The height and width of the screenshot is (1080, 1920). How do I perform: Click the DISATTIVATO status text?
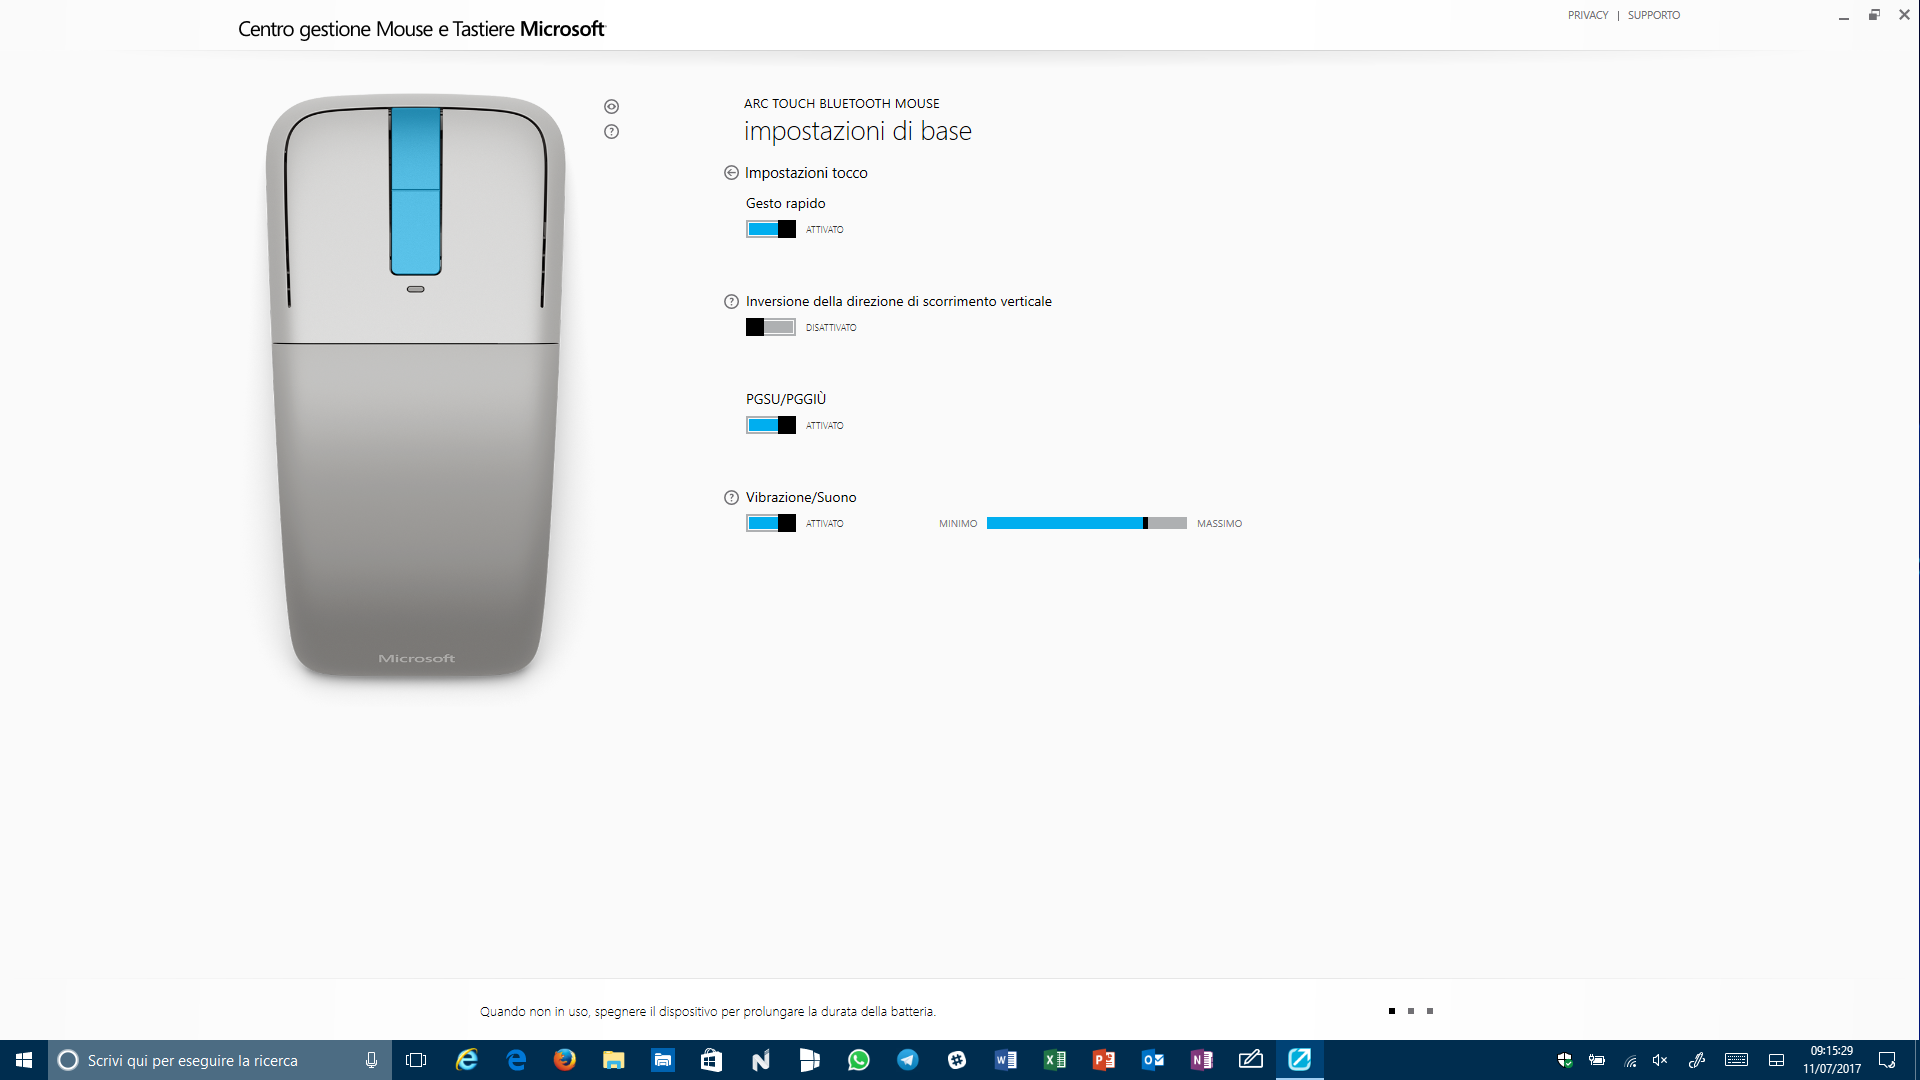tap(831, 328)
